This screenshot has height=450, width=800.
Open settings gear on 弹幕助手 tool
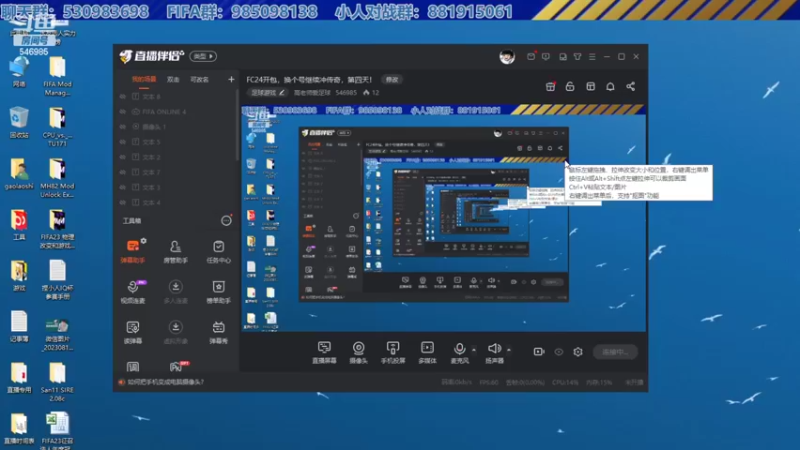pos(144,240)
